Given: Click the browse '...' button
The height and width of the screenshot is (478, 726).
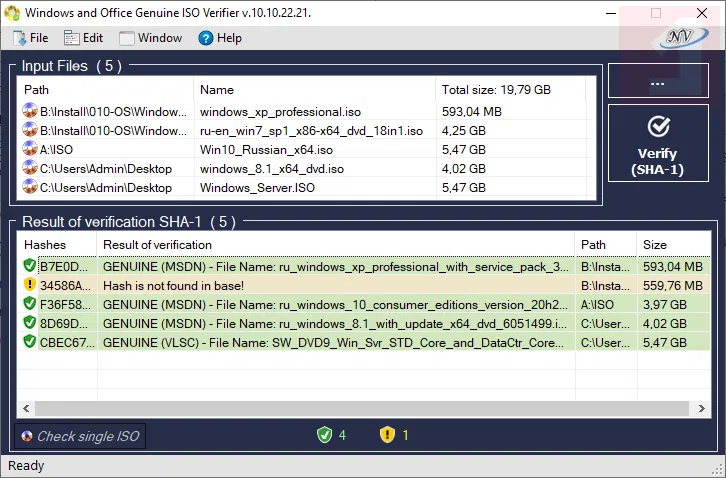Looking at the screenshot, I should click(658, 81).
